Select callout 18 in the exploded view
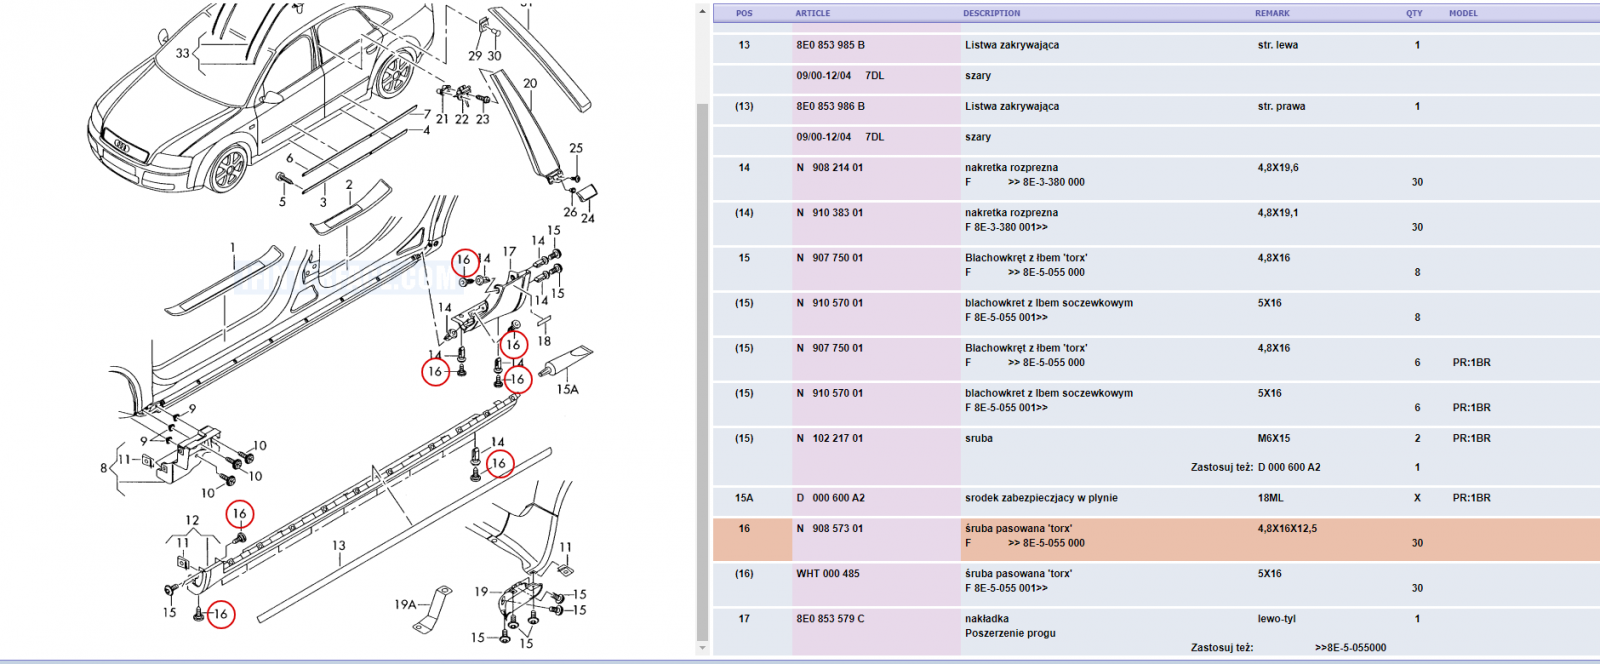This screenshot has width=1600, height=664. pos(544,340)
